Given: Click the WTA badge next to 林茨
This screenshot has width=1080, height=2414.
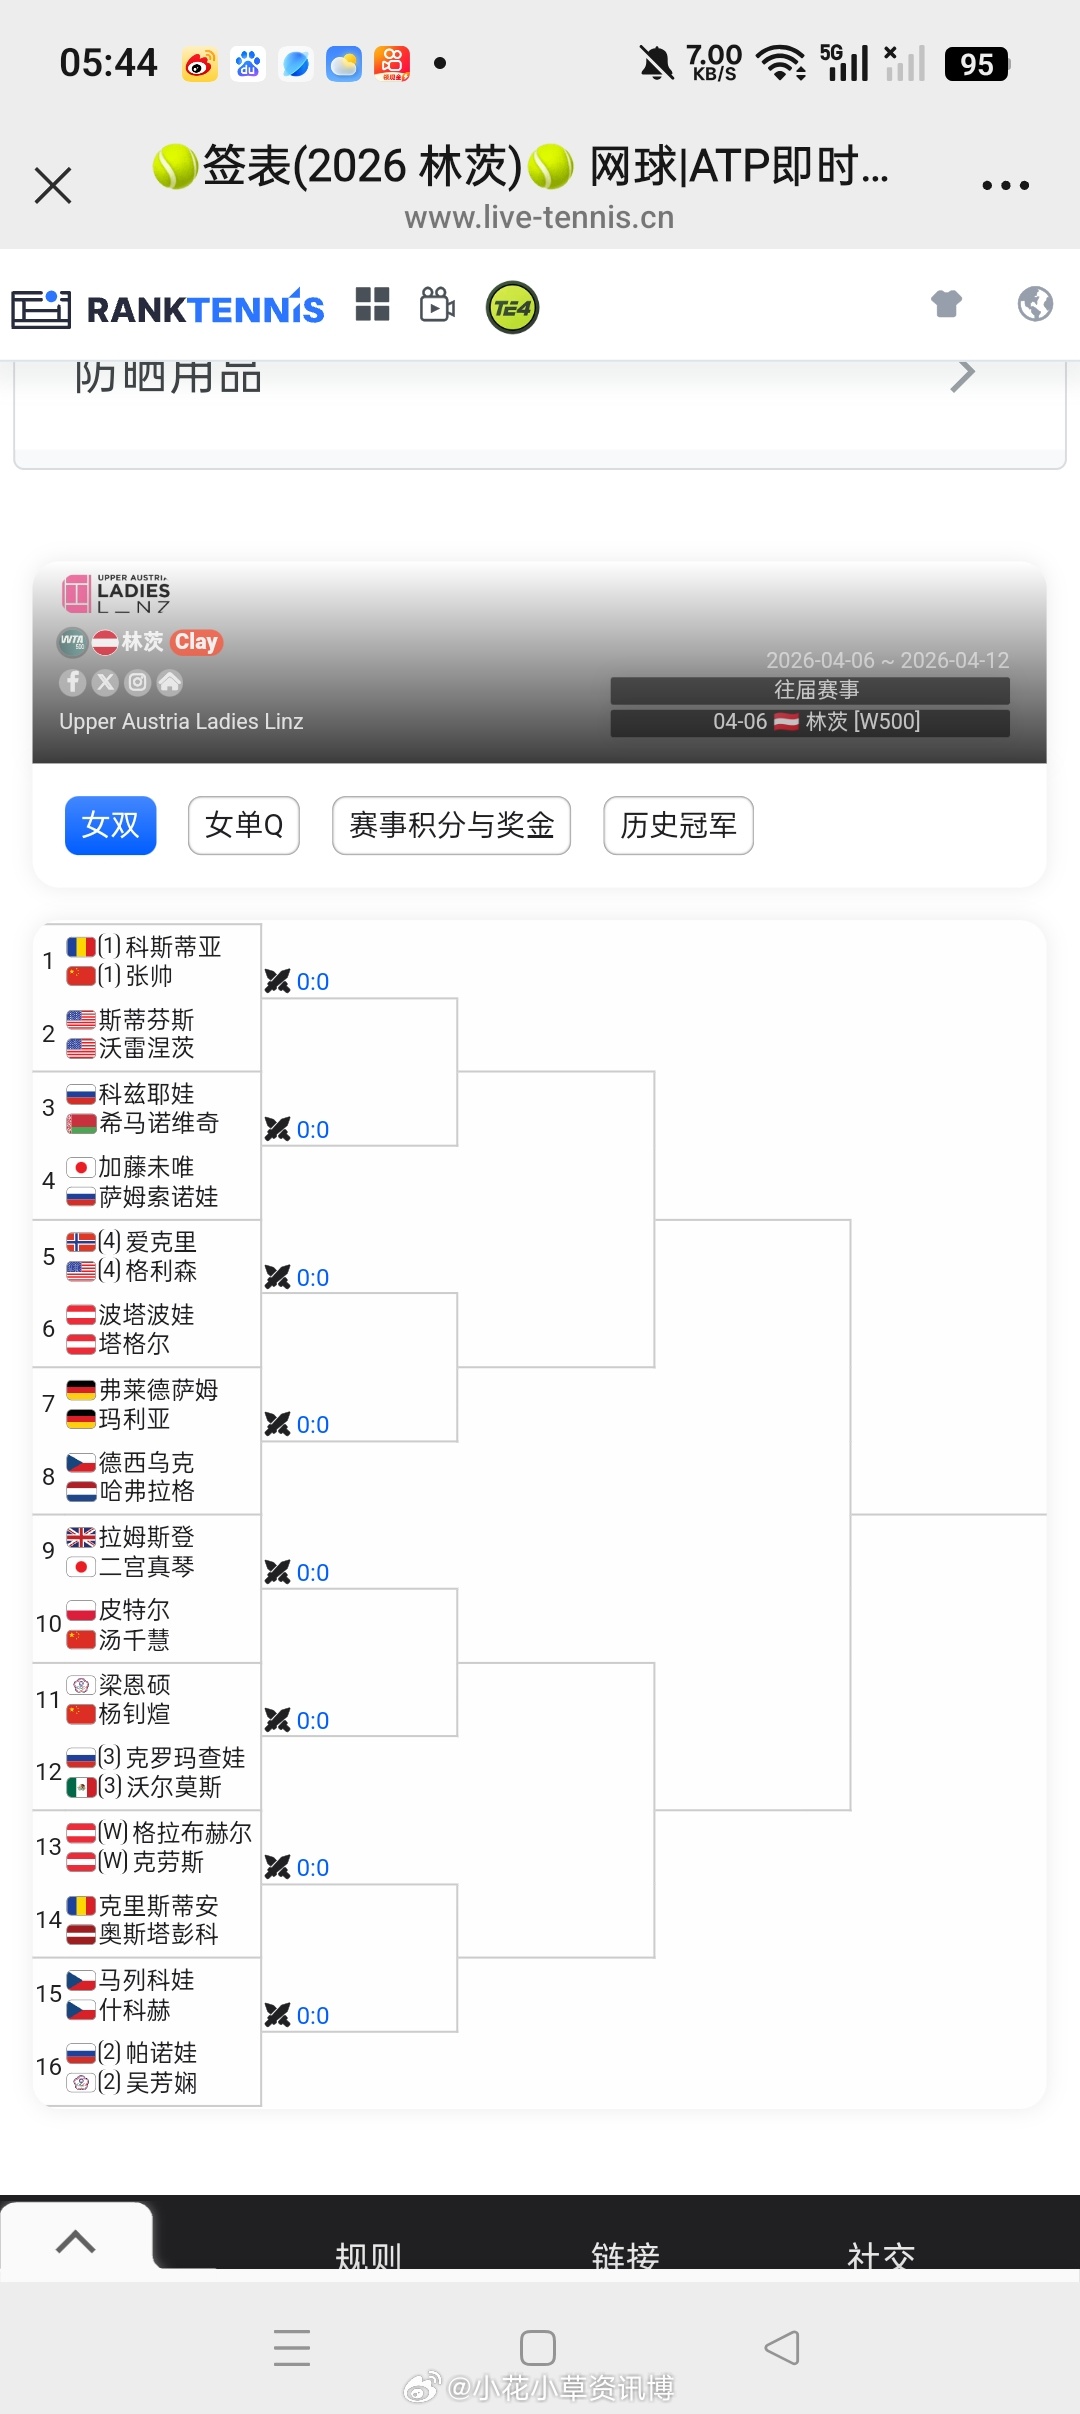Looking at the screenshot, I should (x=72, y=641).
